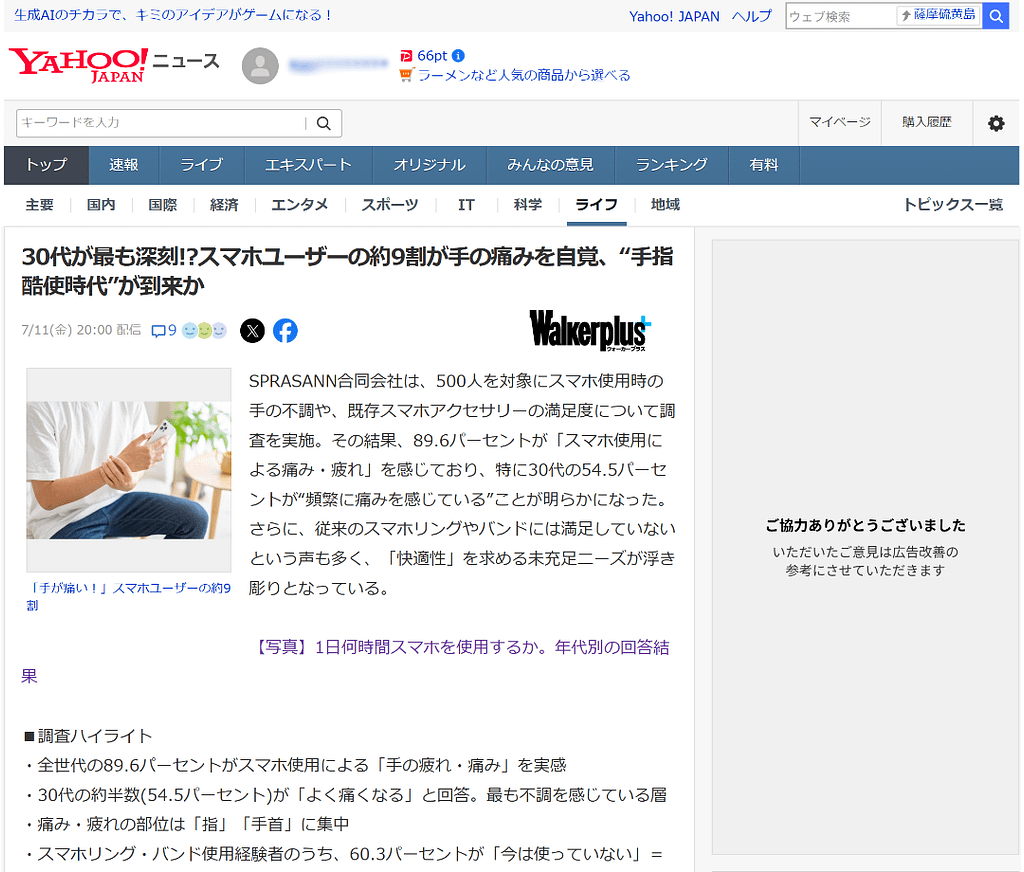Switch to the ランキング tab
The width and height of the screenshot is (1024, 872).
(671, 165)
